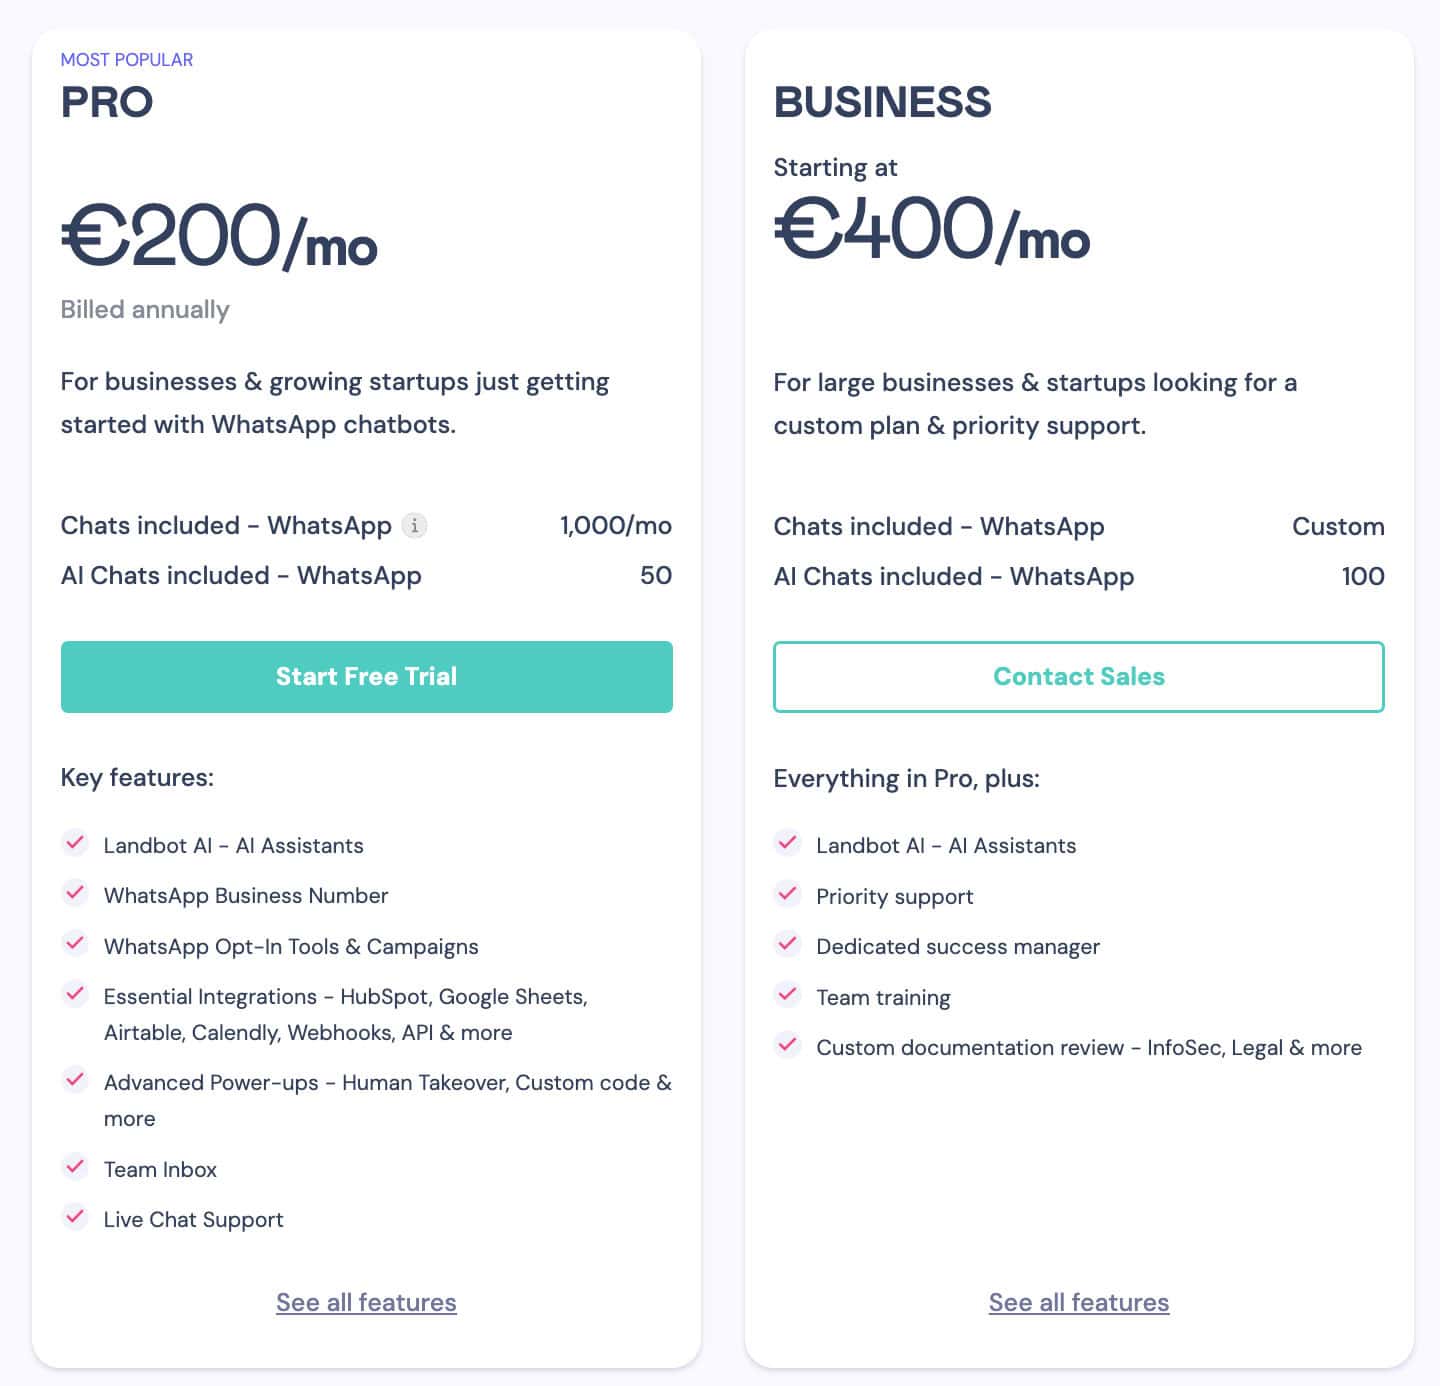Select the PRO plan heading
Screen dimensions: 1440x1386
(107, 101)
